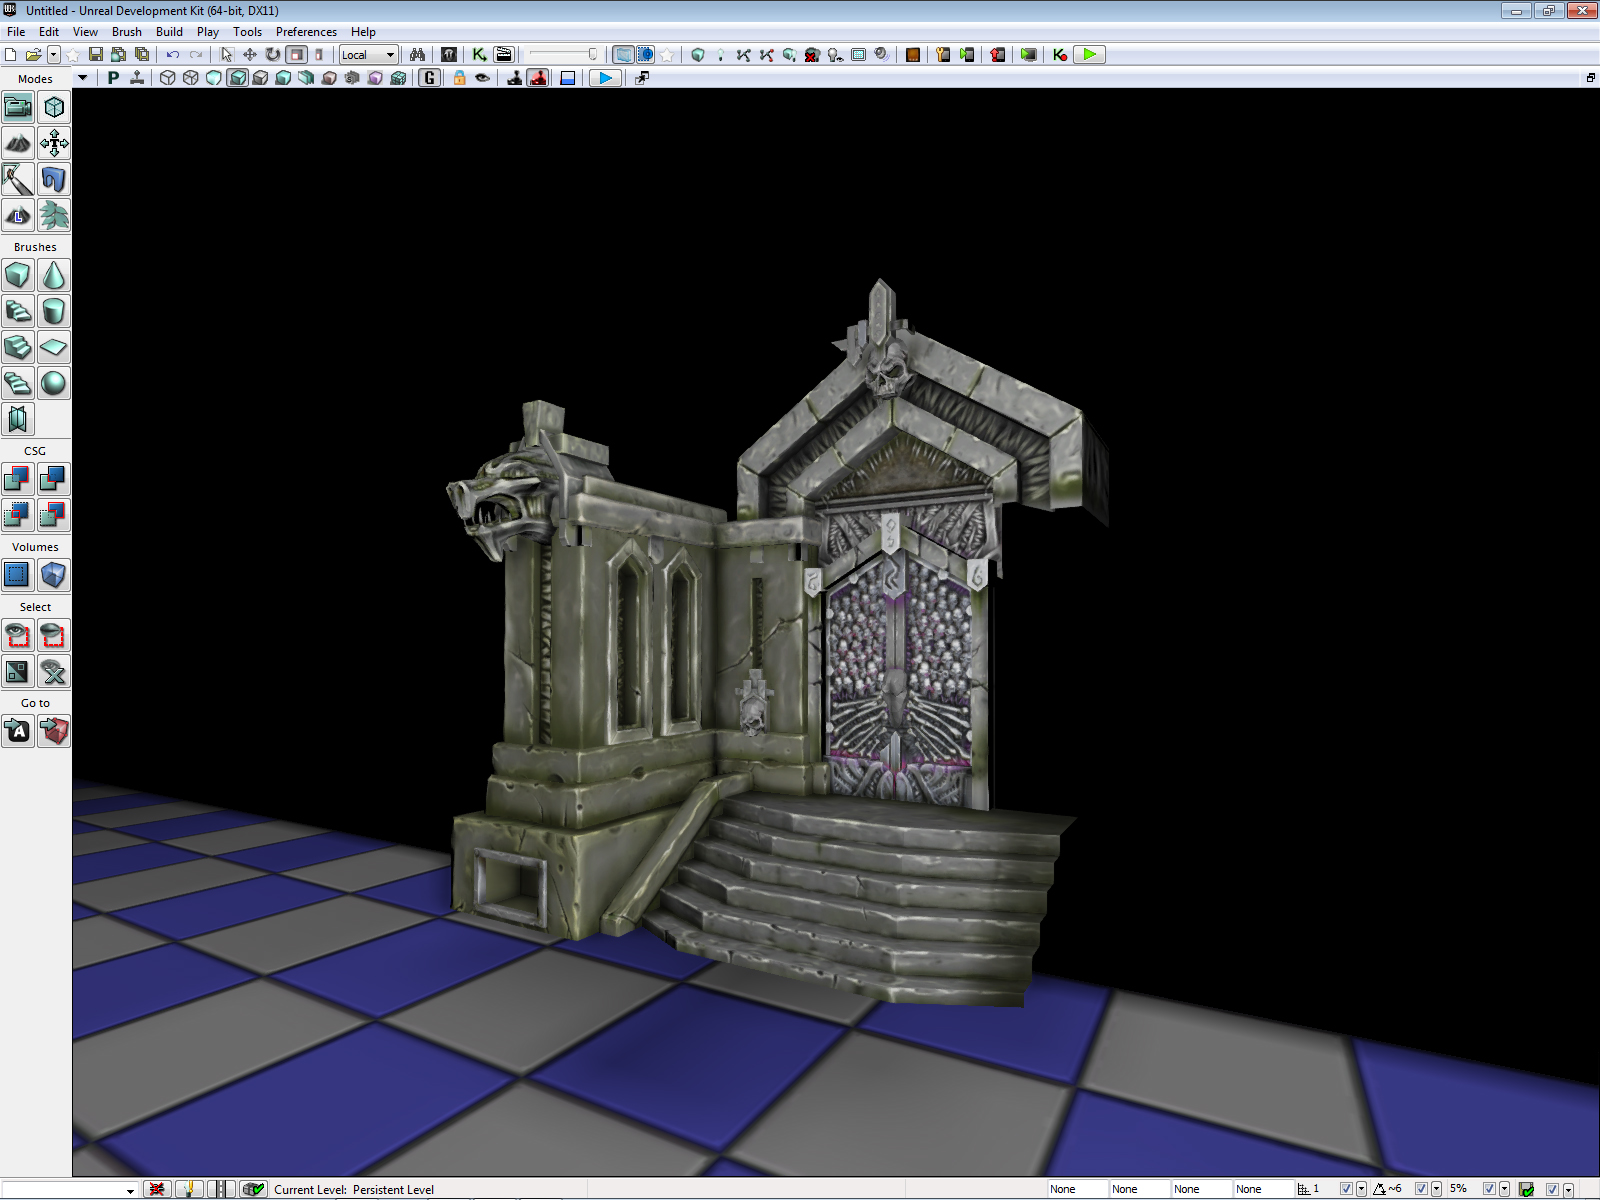This screenshot has width=1600, height=1200.
Task: Open the status bar command input dropdown
Action: 130,1190
